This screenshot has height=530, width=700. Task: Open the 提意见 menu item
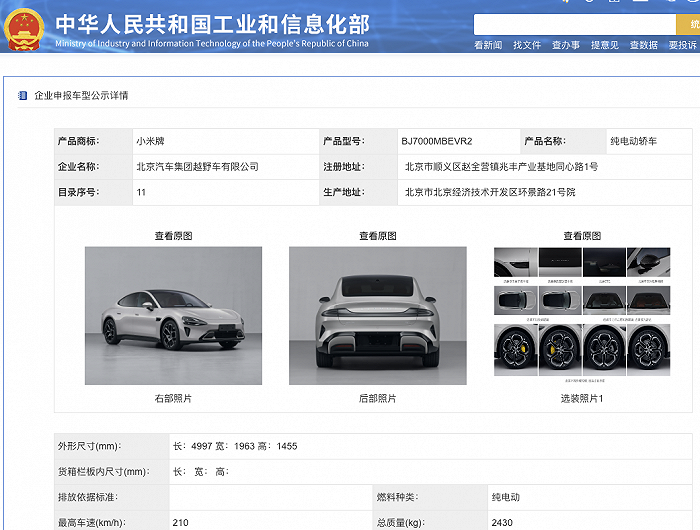604,45
